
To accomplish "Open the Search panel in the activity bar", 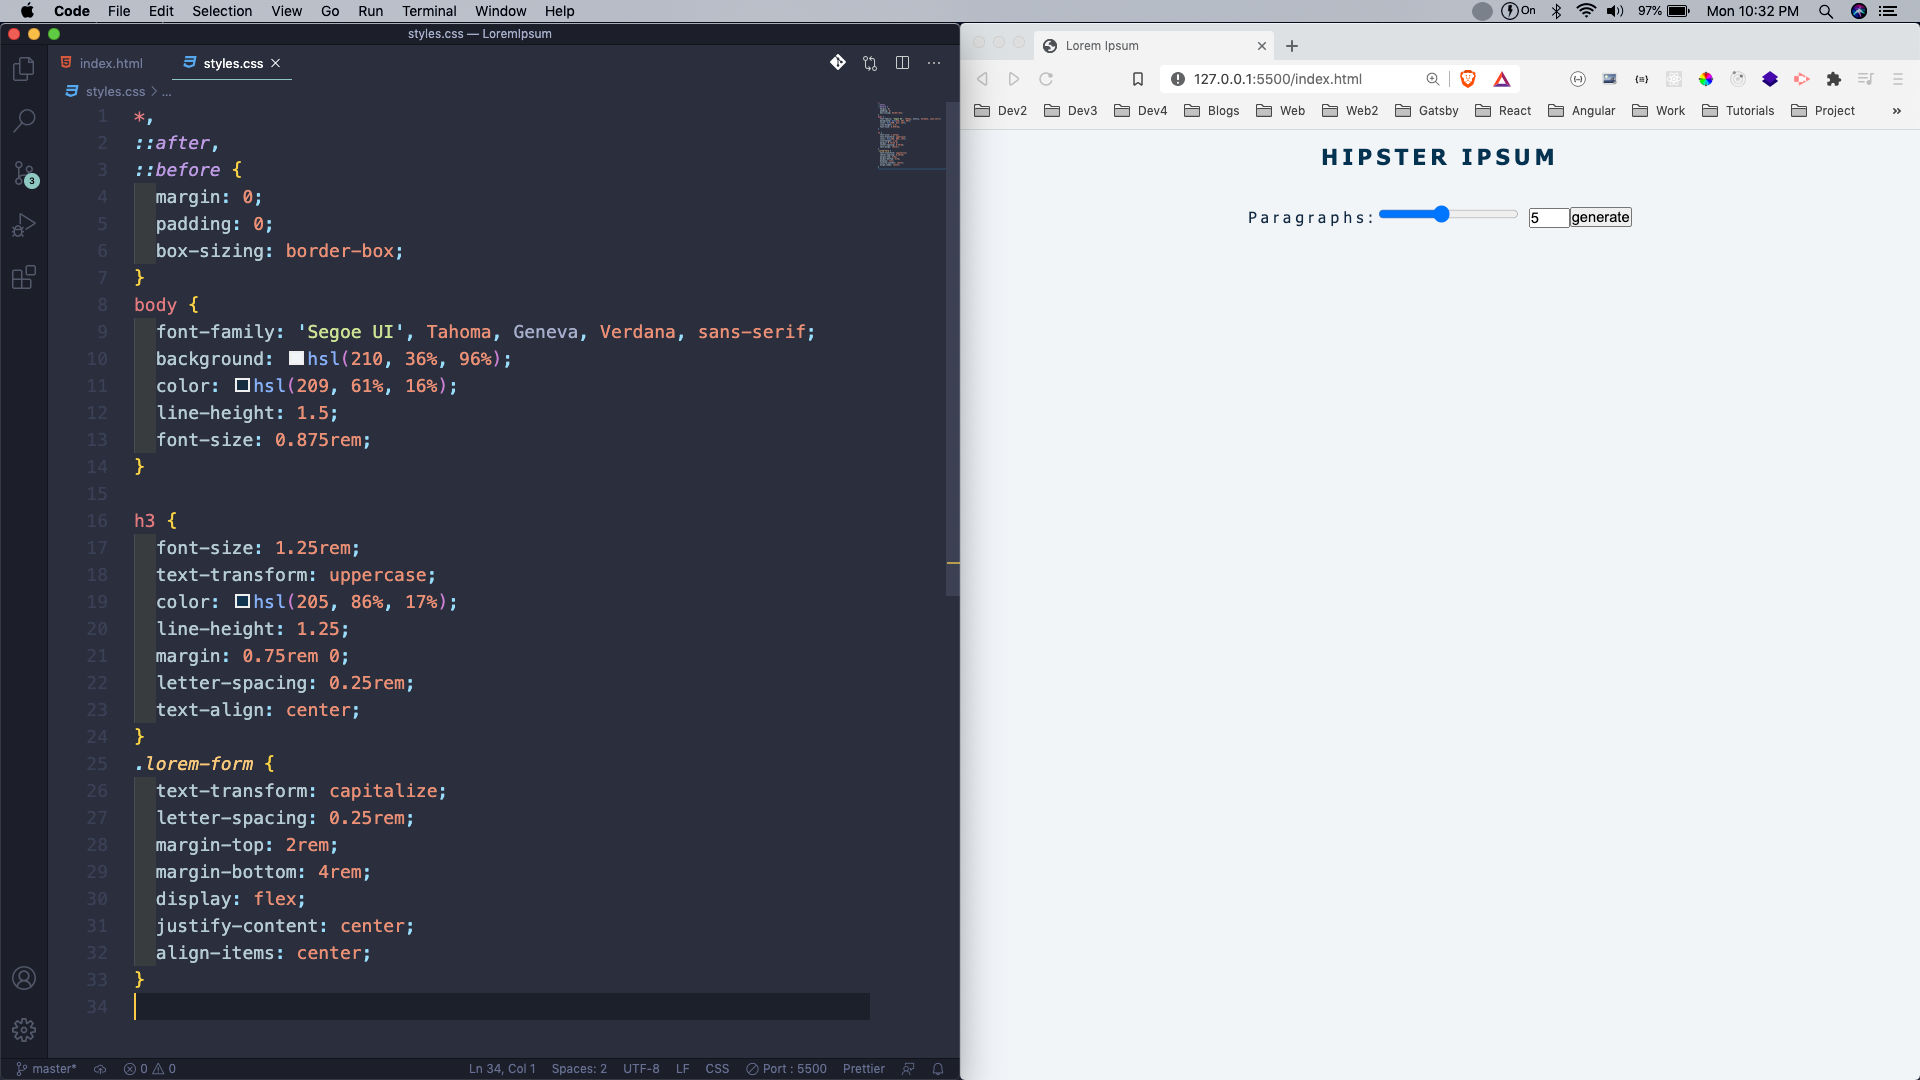I will pos(24,121).
